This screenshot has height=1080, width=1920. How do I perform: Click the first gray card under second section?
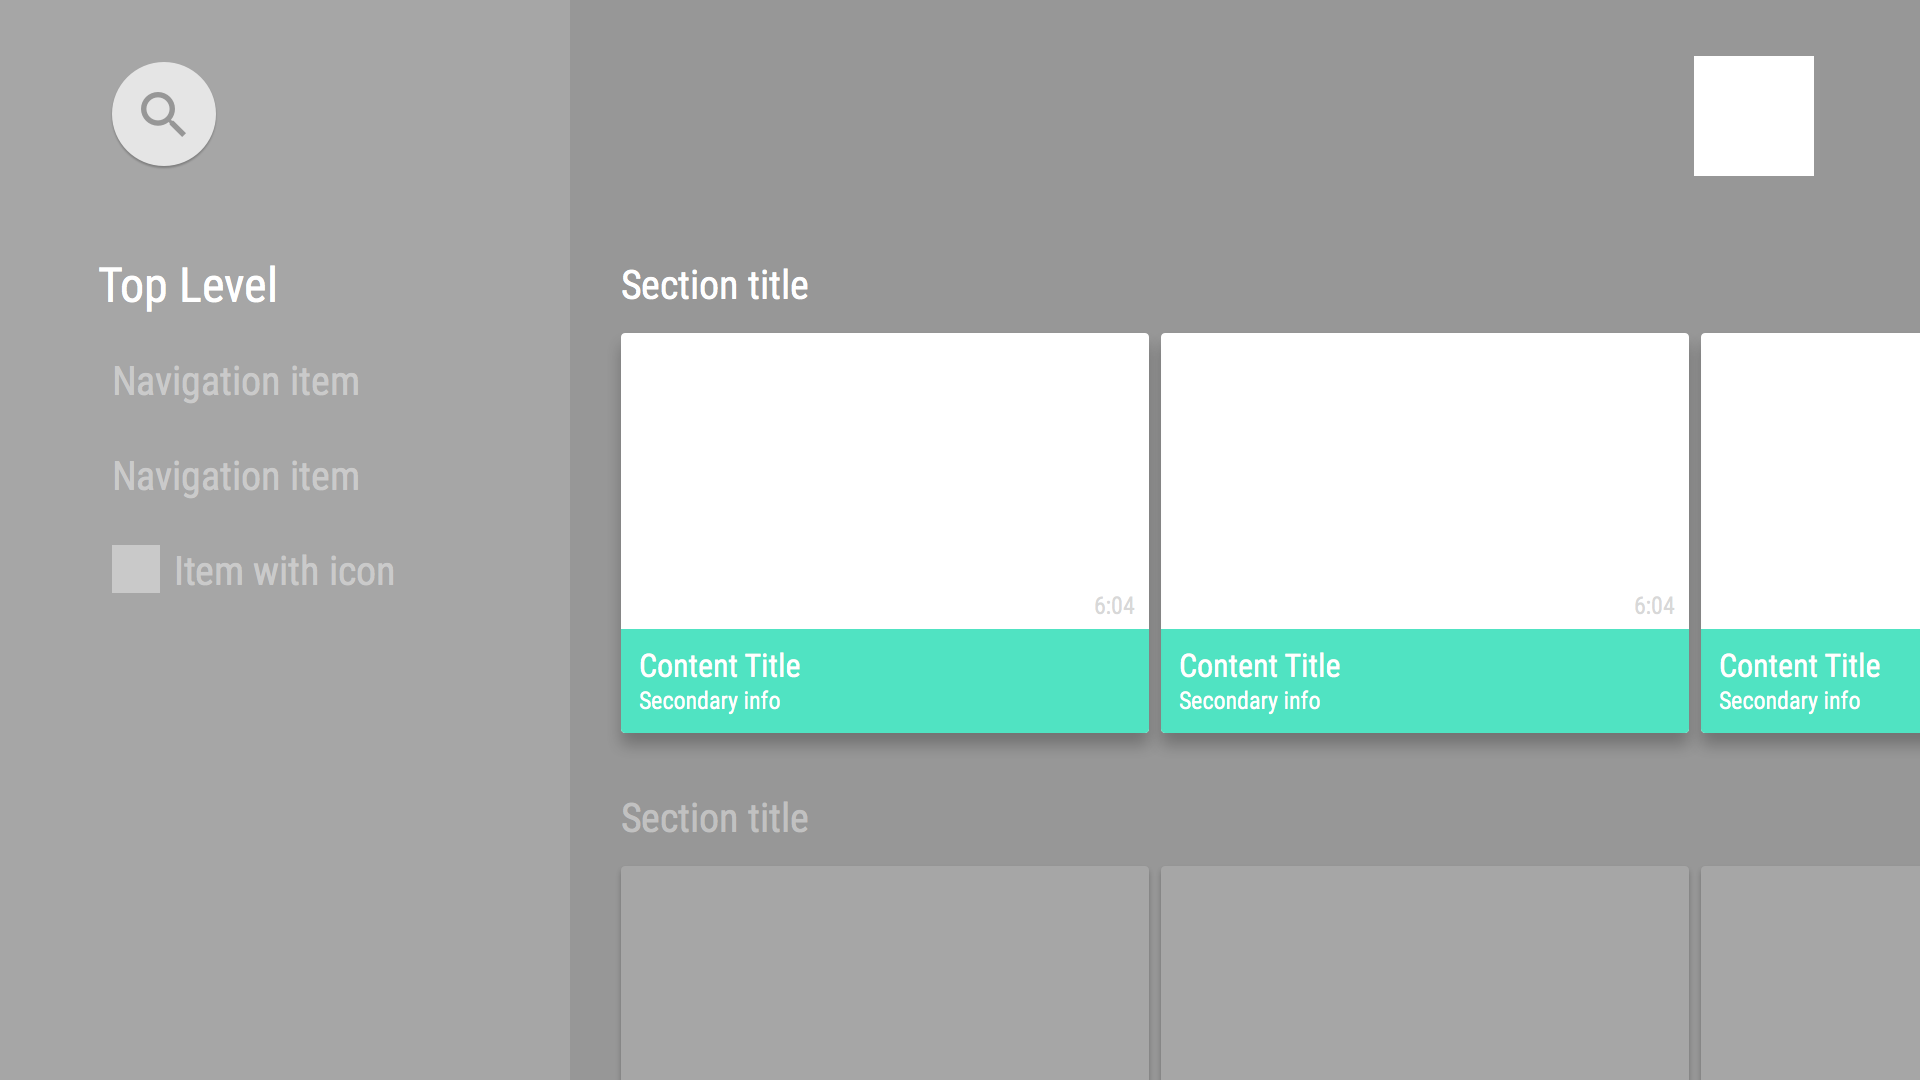point(884,970)
